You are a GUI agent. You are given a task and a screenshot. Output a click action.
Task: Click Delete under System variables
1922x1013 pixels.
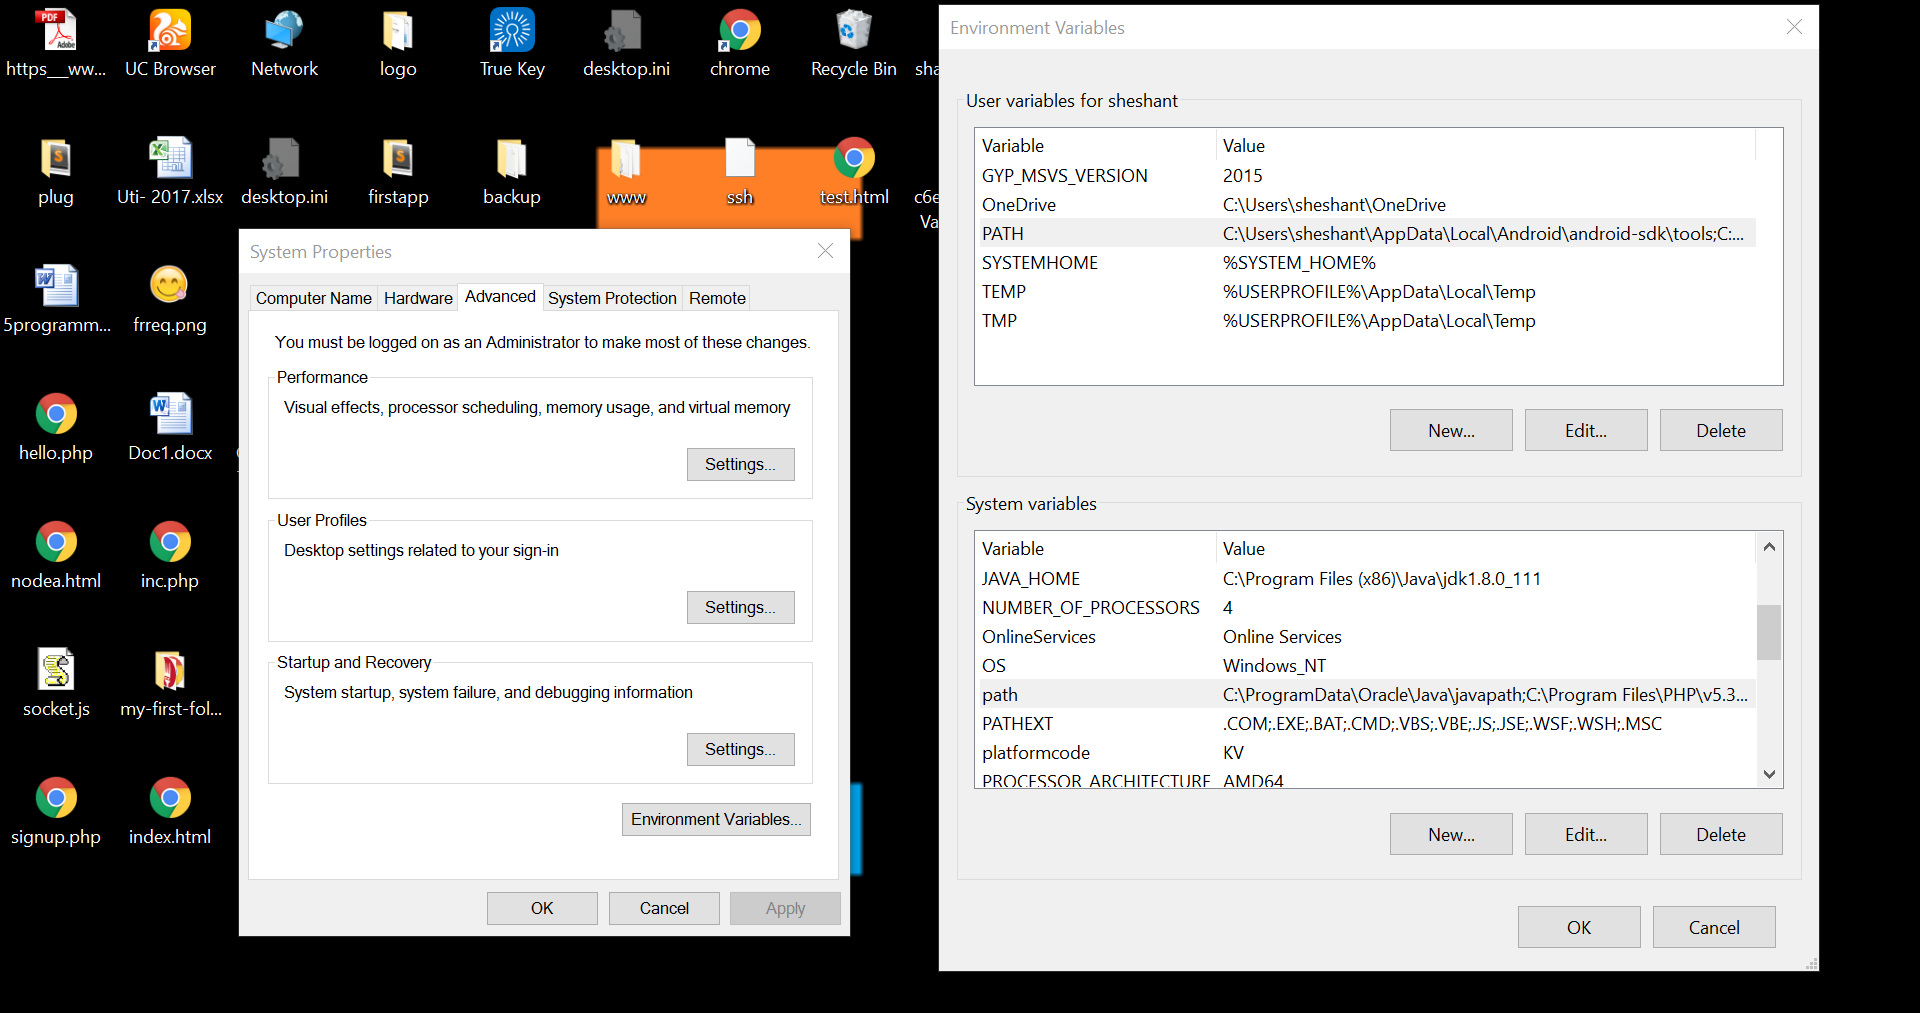click(1721, 834)
